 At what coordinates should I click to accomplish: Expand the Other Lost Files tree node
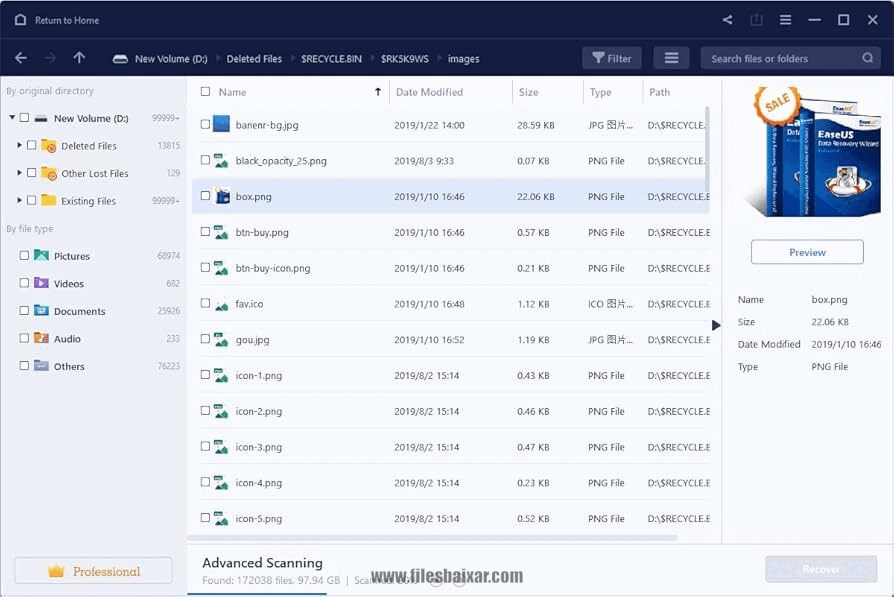pyautogui.click(x=19, y=173)
